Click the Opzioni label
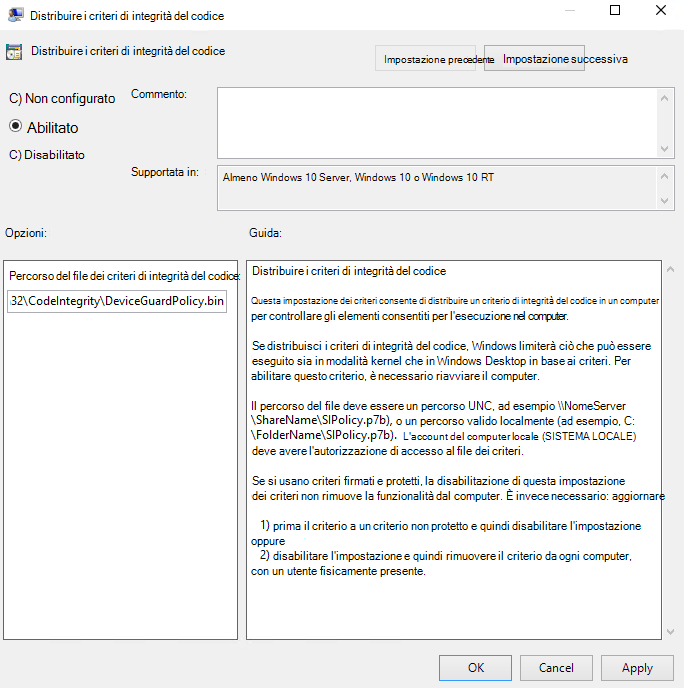 [x=25, y=233]
